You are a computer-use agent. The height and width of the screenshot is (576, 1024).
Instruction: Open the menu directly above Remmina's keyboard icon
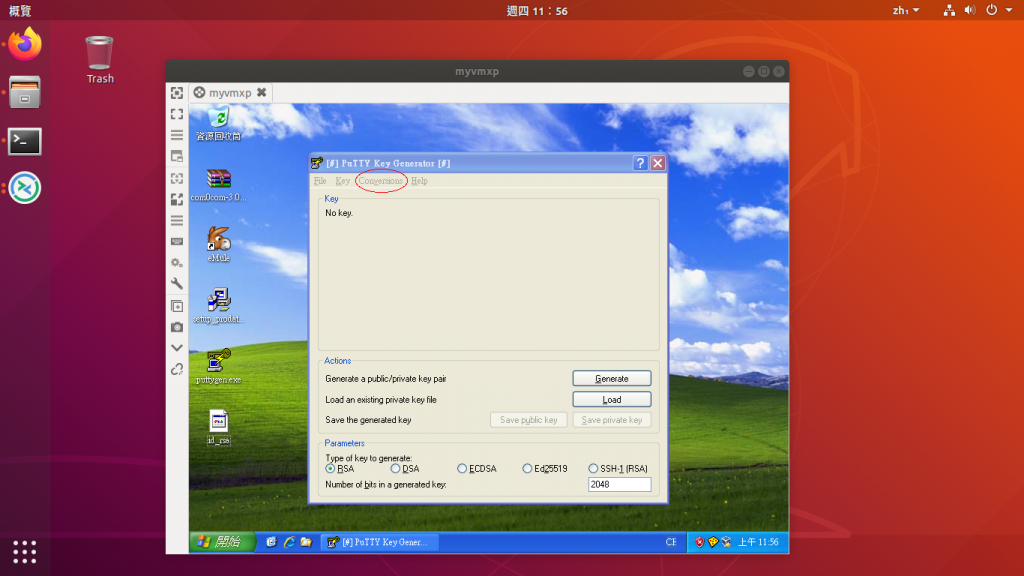click(x=177, y=221)
